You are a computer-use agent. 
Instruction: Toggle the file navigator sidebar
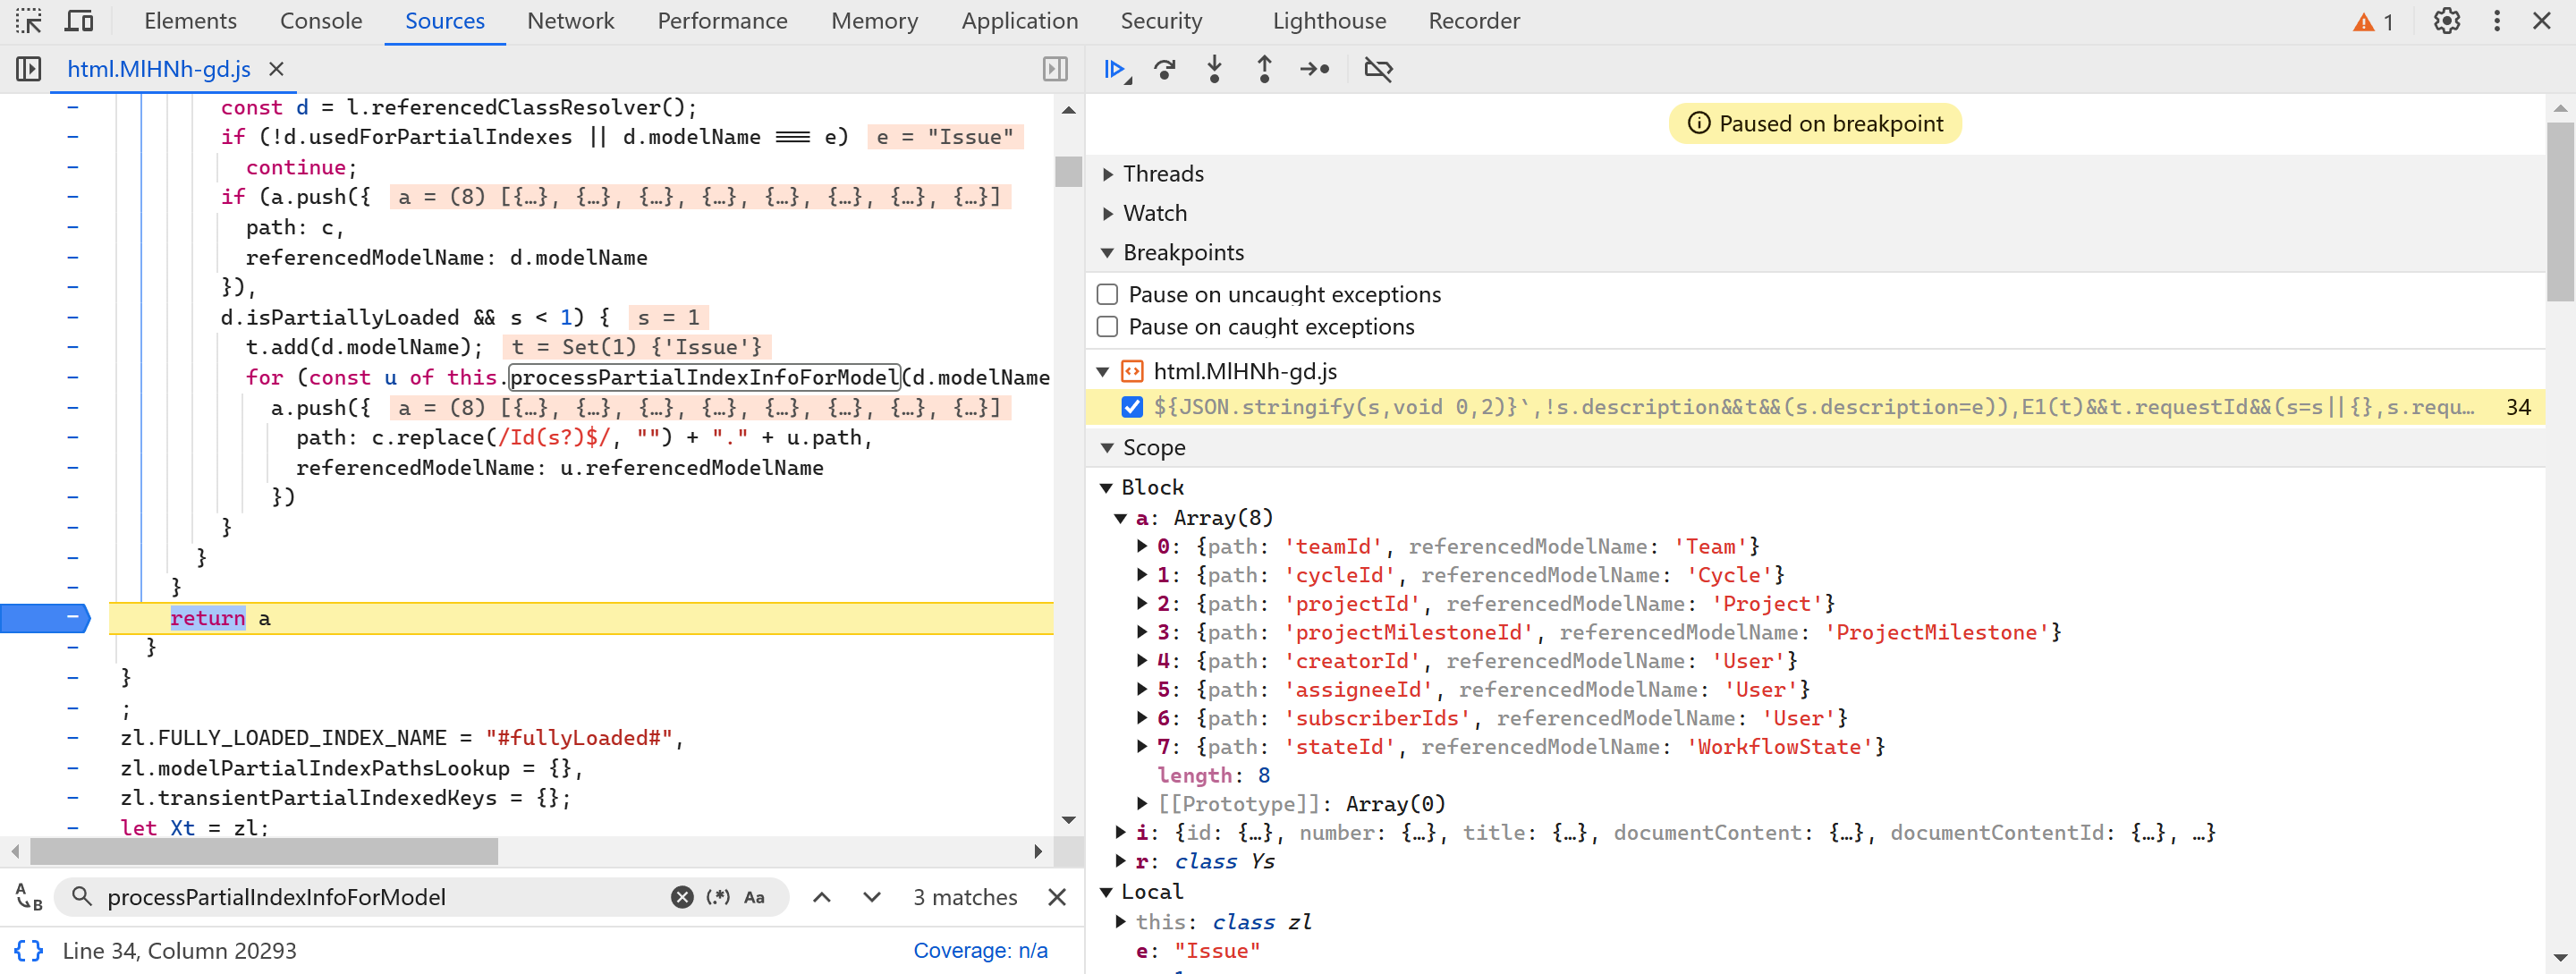[28, 69]
